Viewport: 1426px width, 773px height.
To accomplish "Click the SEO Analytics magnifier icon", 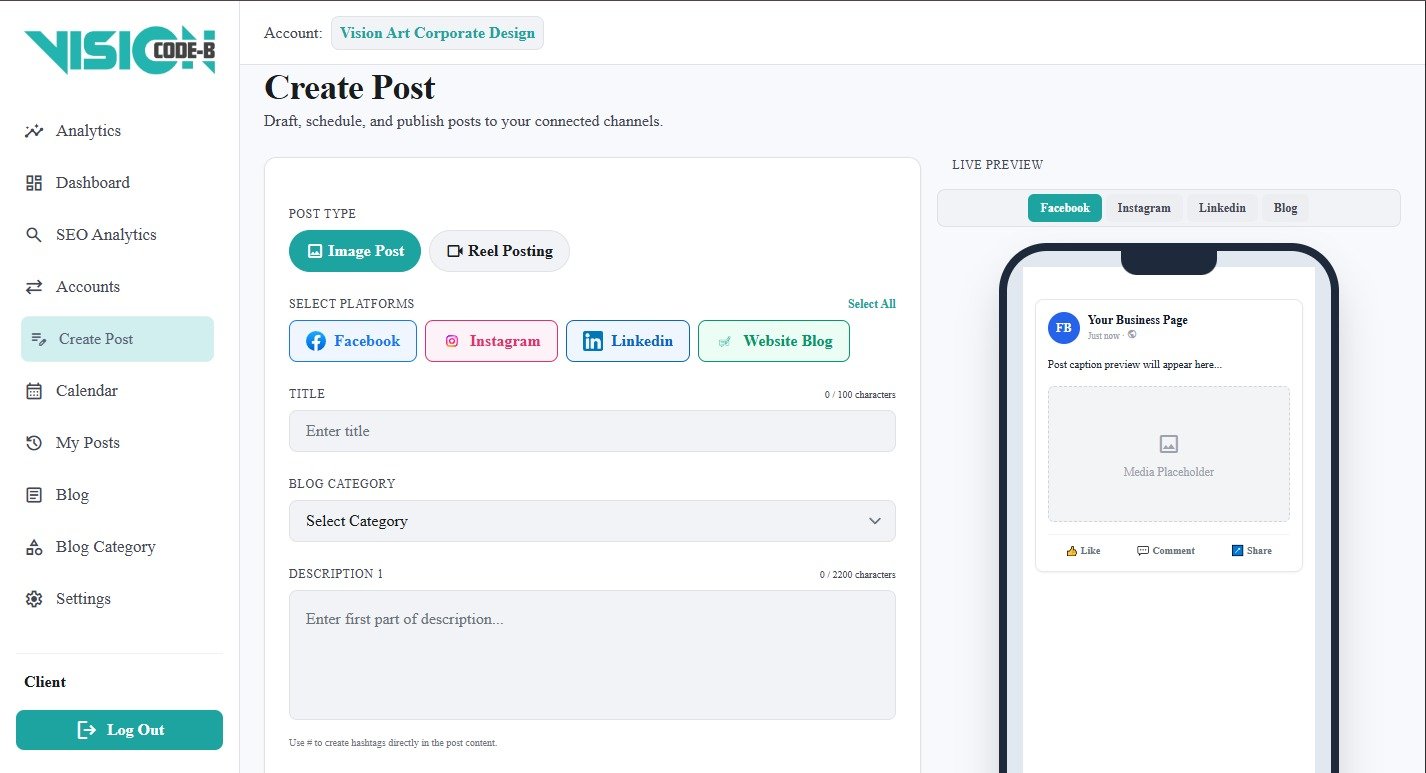I will (x=34, y=235).
